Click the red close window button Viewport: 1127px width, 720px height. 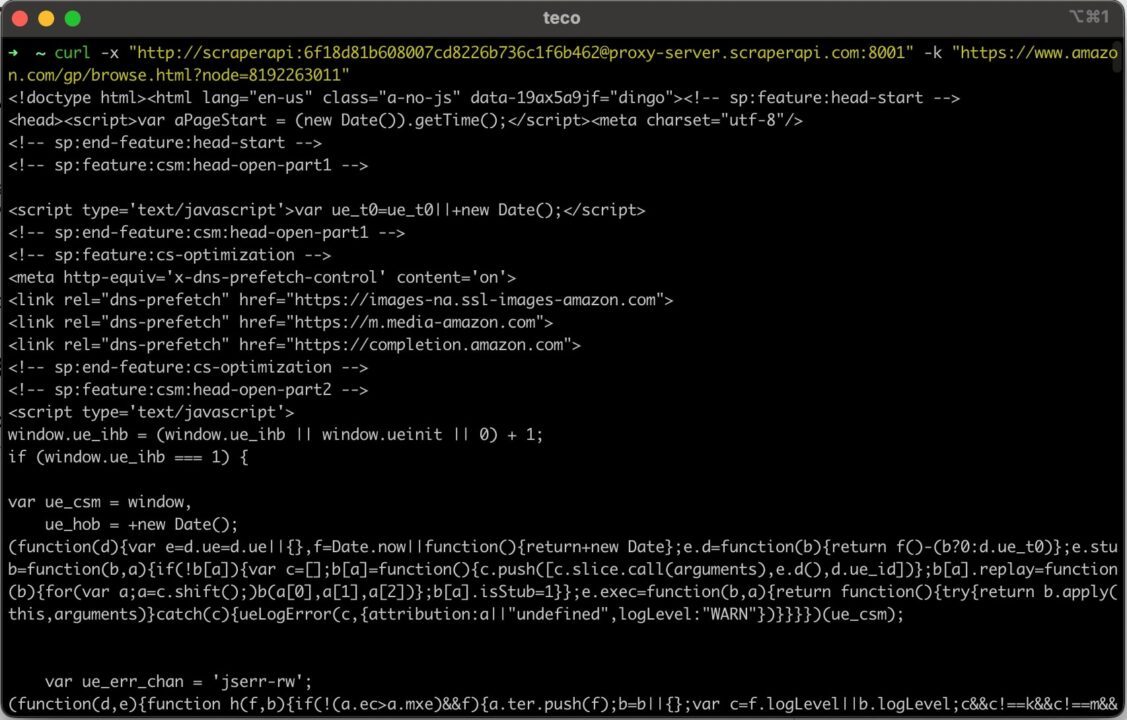pyautogui.click(x=20, y=19)
